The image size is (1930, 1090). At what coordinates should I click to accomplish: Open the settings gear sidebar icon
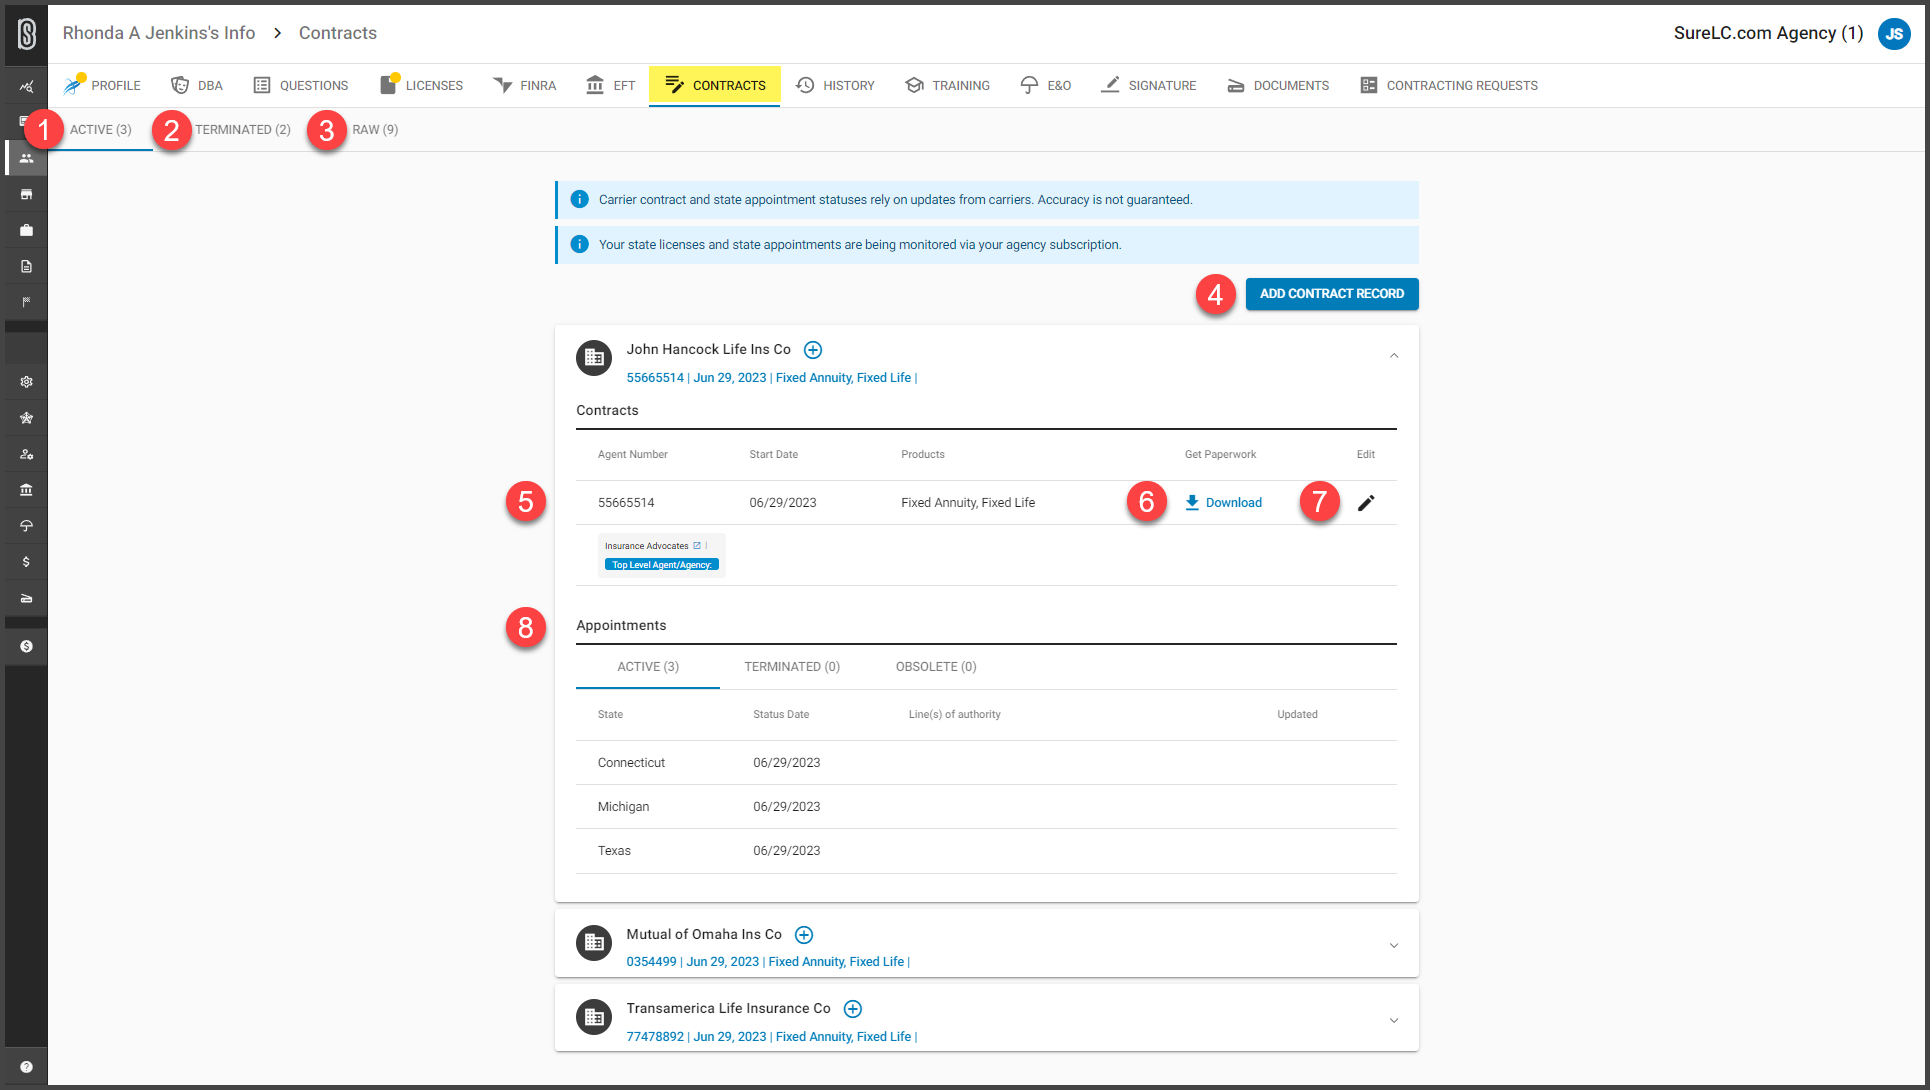point(27,382)
